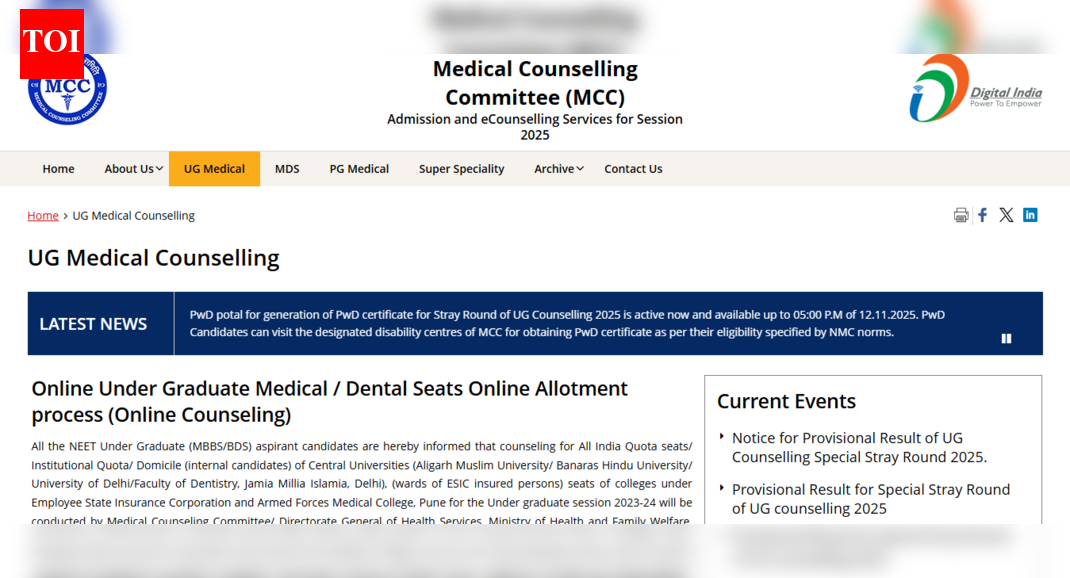The width and height of the screenshot is (1070, 578).
Task: Click the Home breadcrumb link
Action: 42,215
